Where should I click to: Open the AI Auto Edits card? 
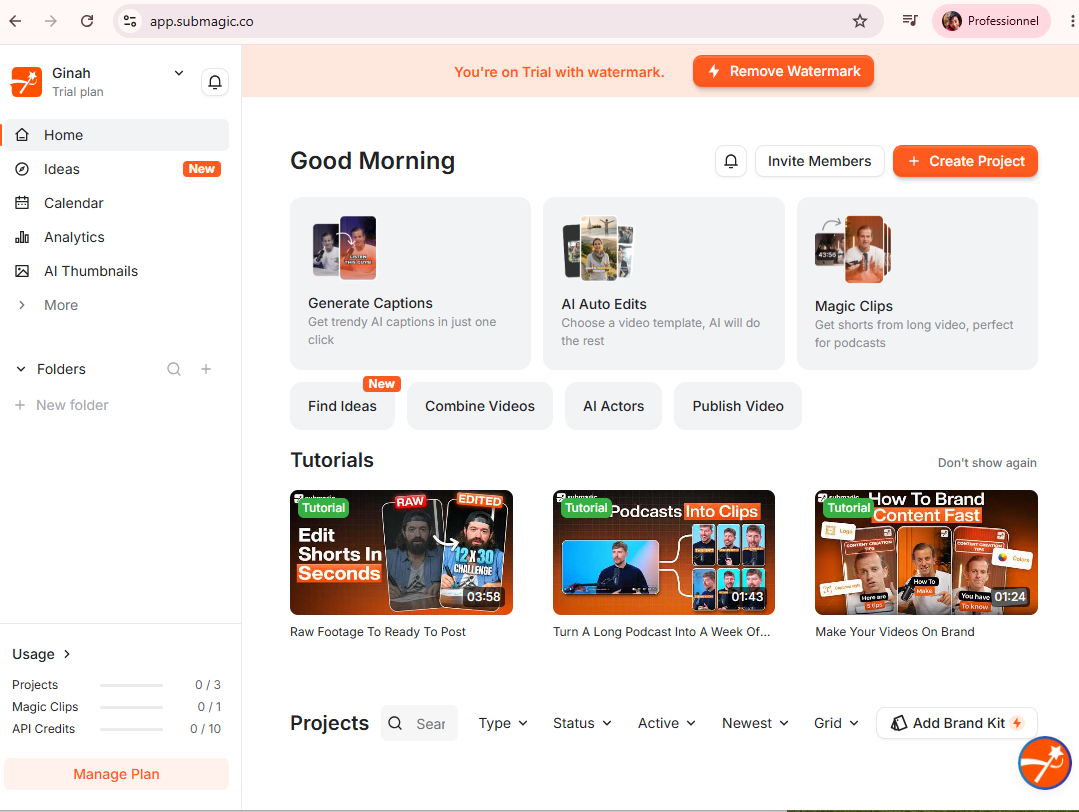pyautogui.click(x=663, y=284)
